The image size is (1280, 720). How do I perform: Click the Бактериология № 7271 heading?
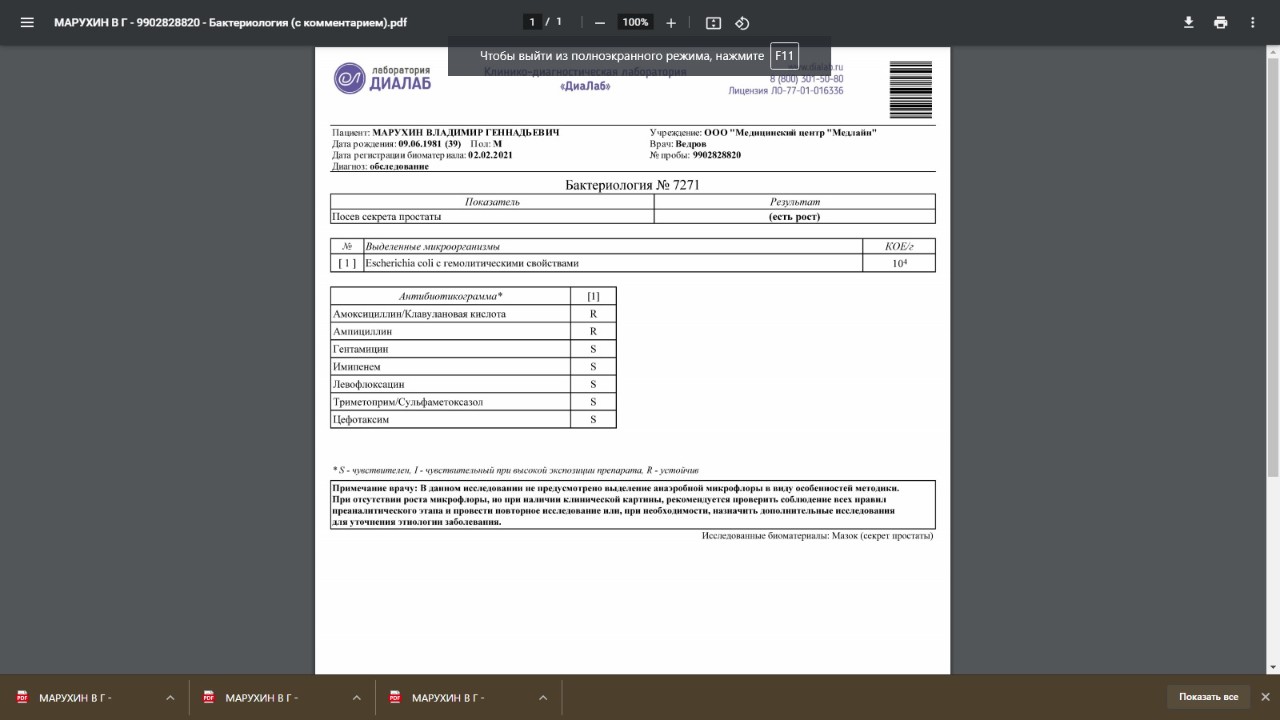point(632,185)
